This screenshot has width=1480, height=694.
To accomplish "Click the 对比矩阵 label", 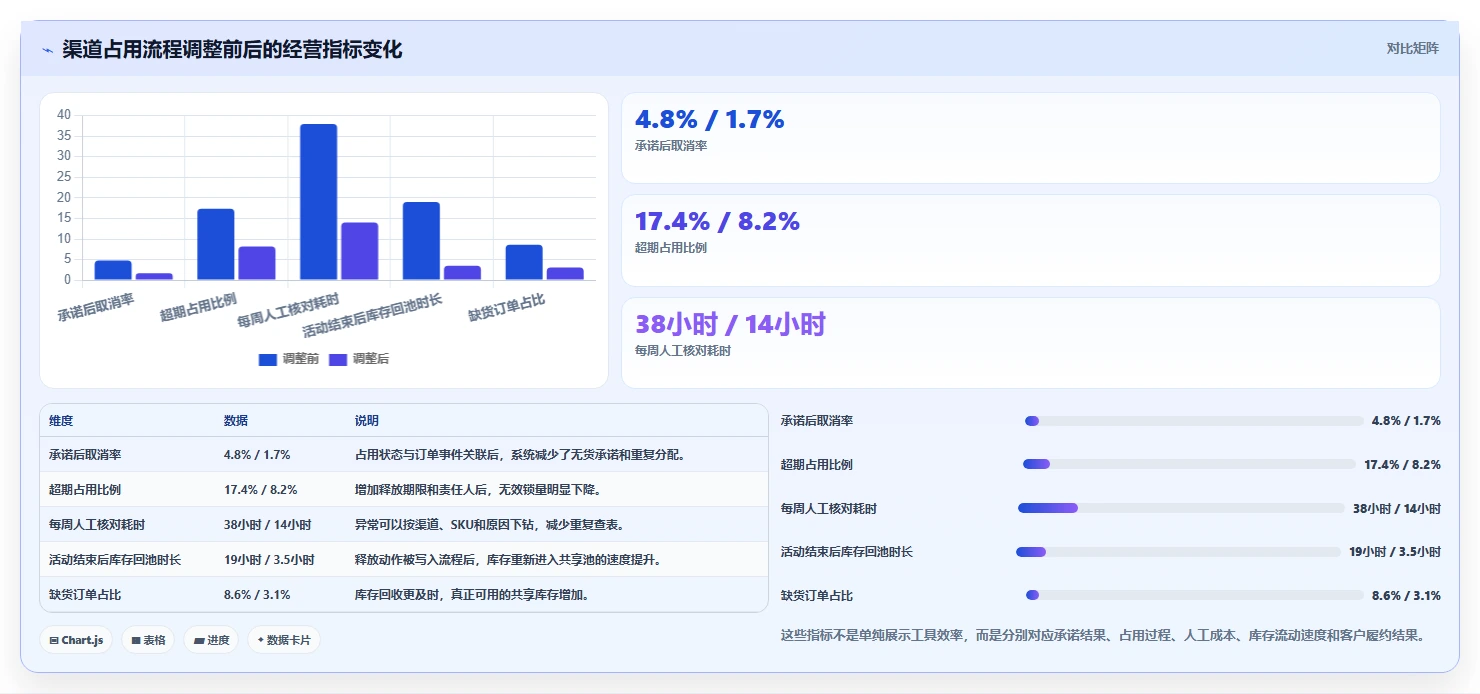I will [x=1412, y=49].
